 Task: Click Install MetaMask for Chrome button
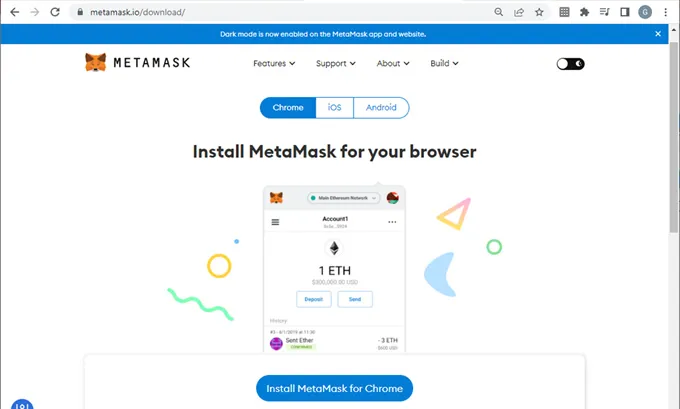[334, 388]
